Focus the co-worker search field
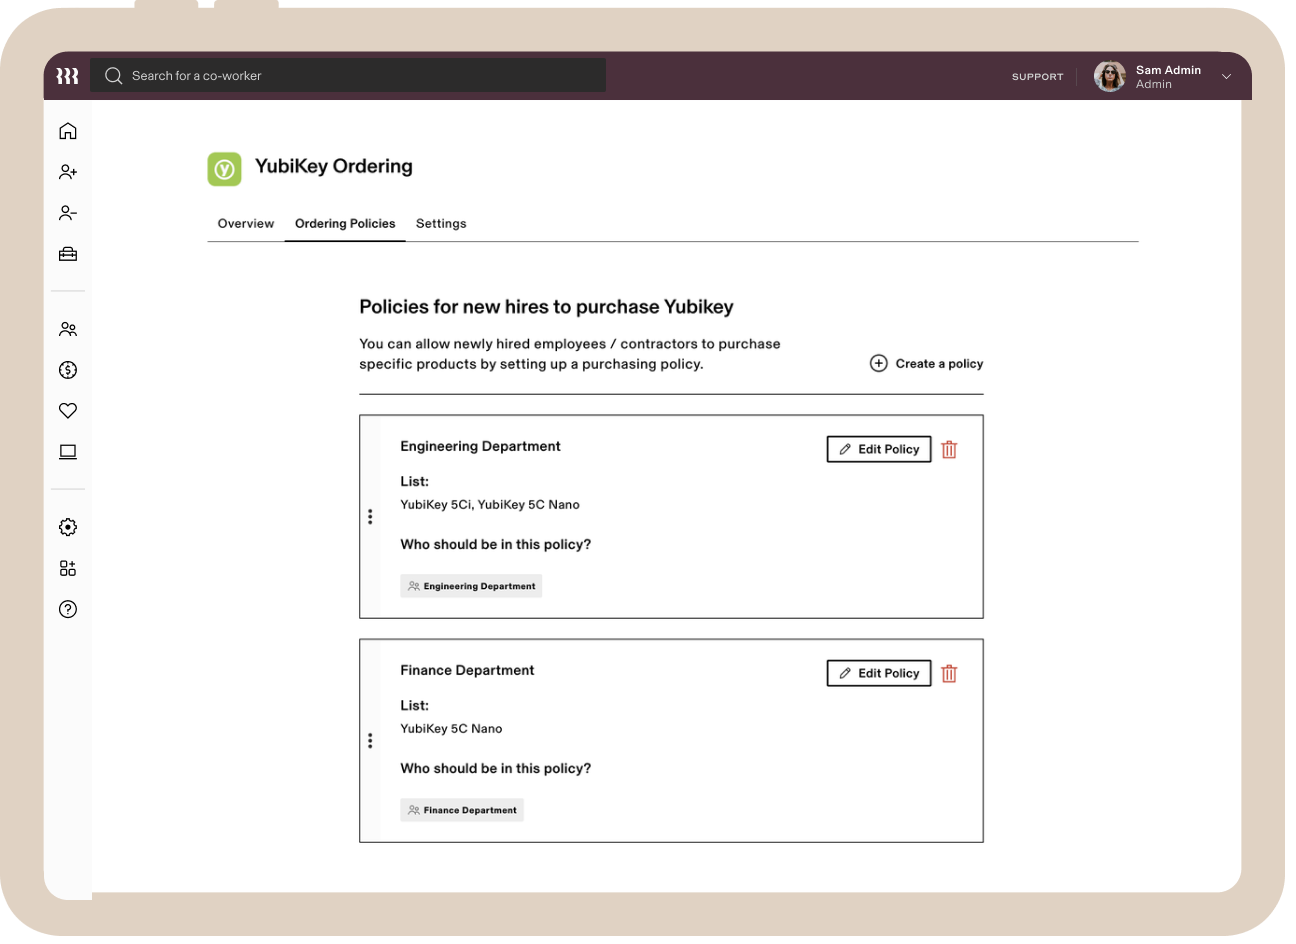Viewport: 1296px width, 944px height. [x=348, y=76]
